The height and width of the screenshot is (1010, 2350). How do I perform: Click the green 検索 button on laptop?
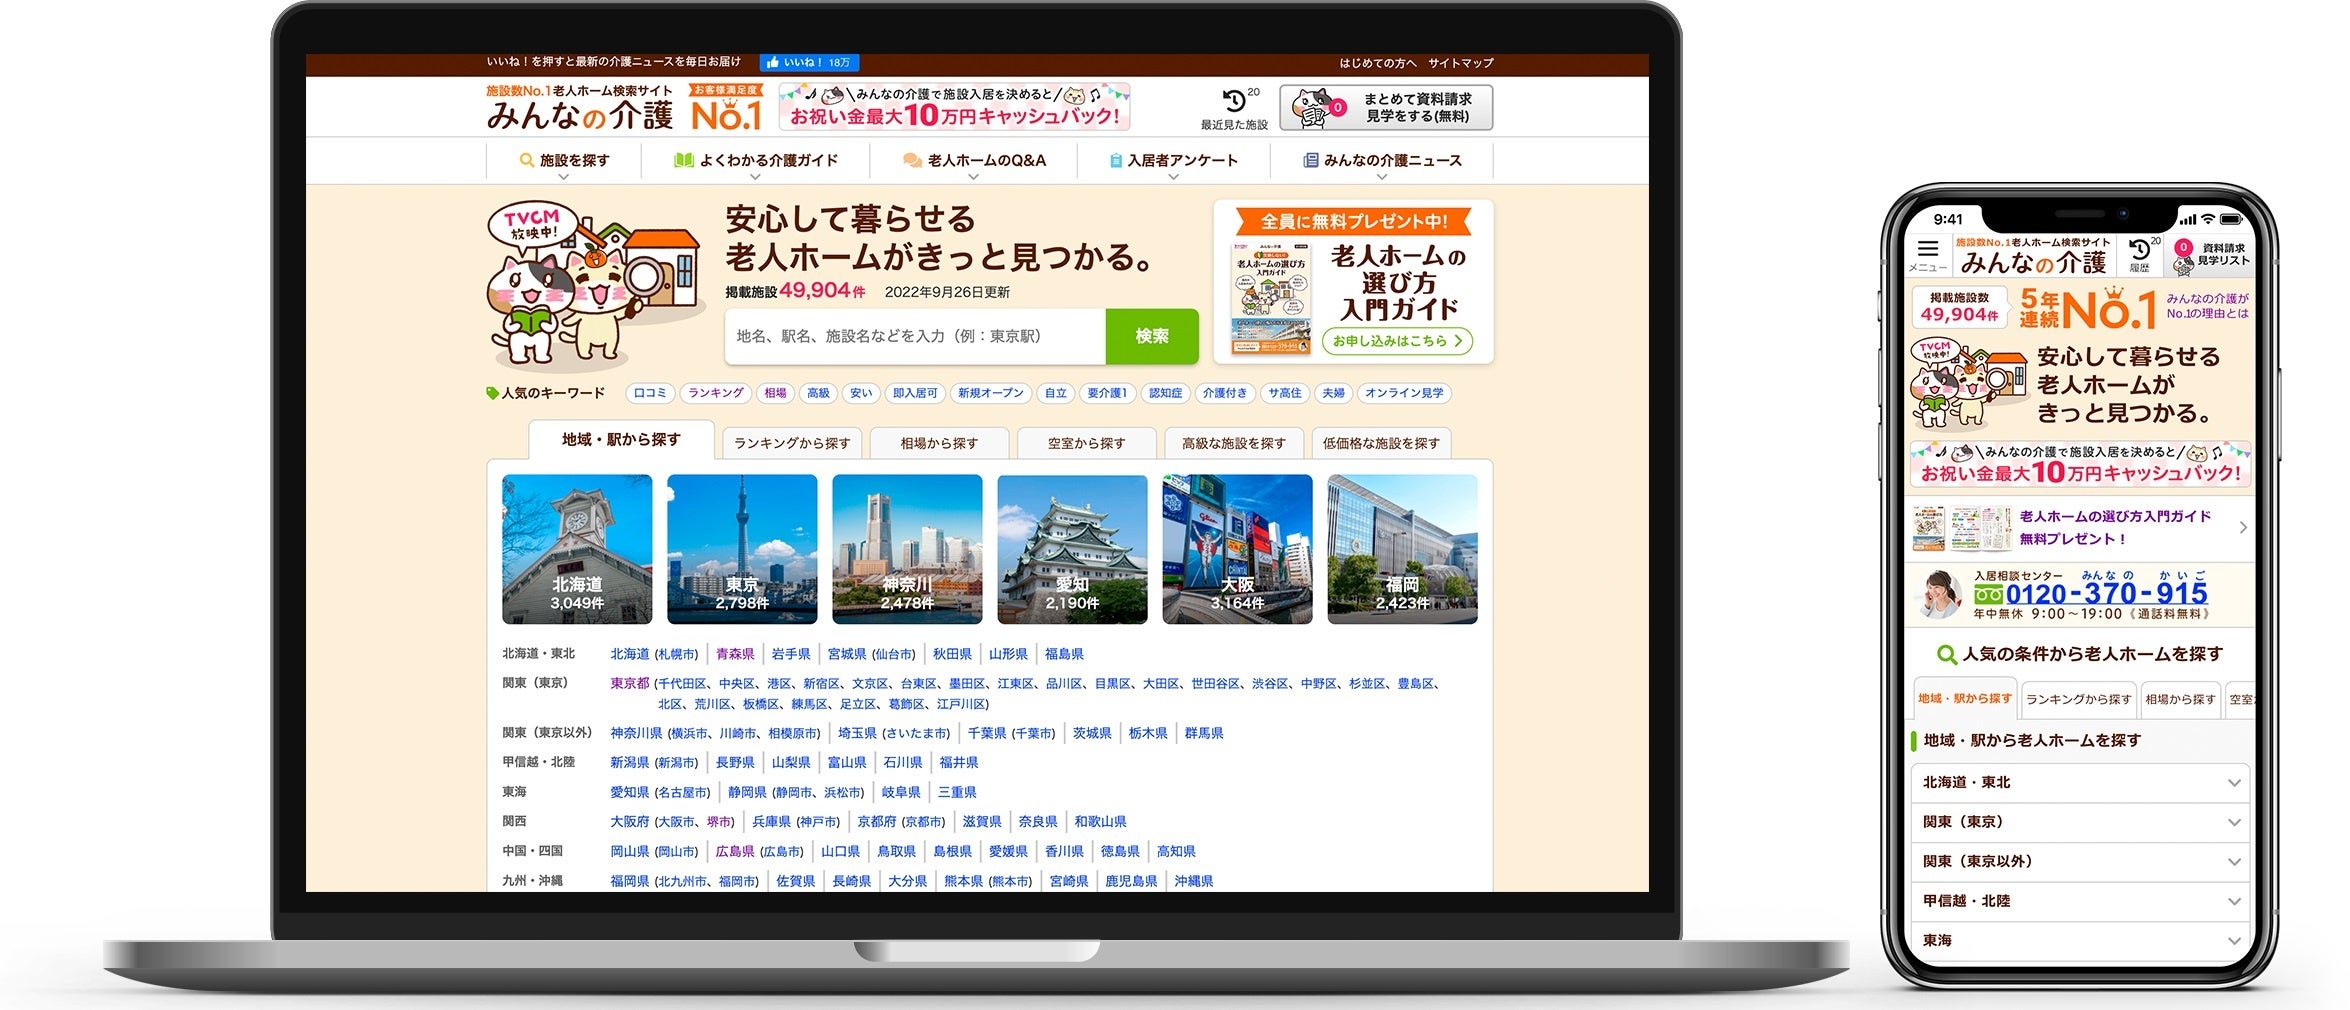pos(1152,336)
